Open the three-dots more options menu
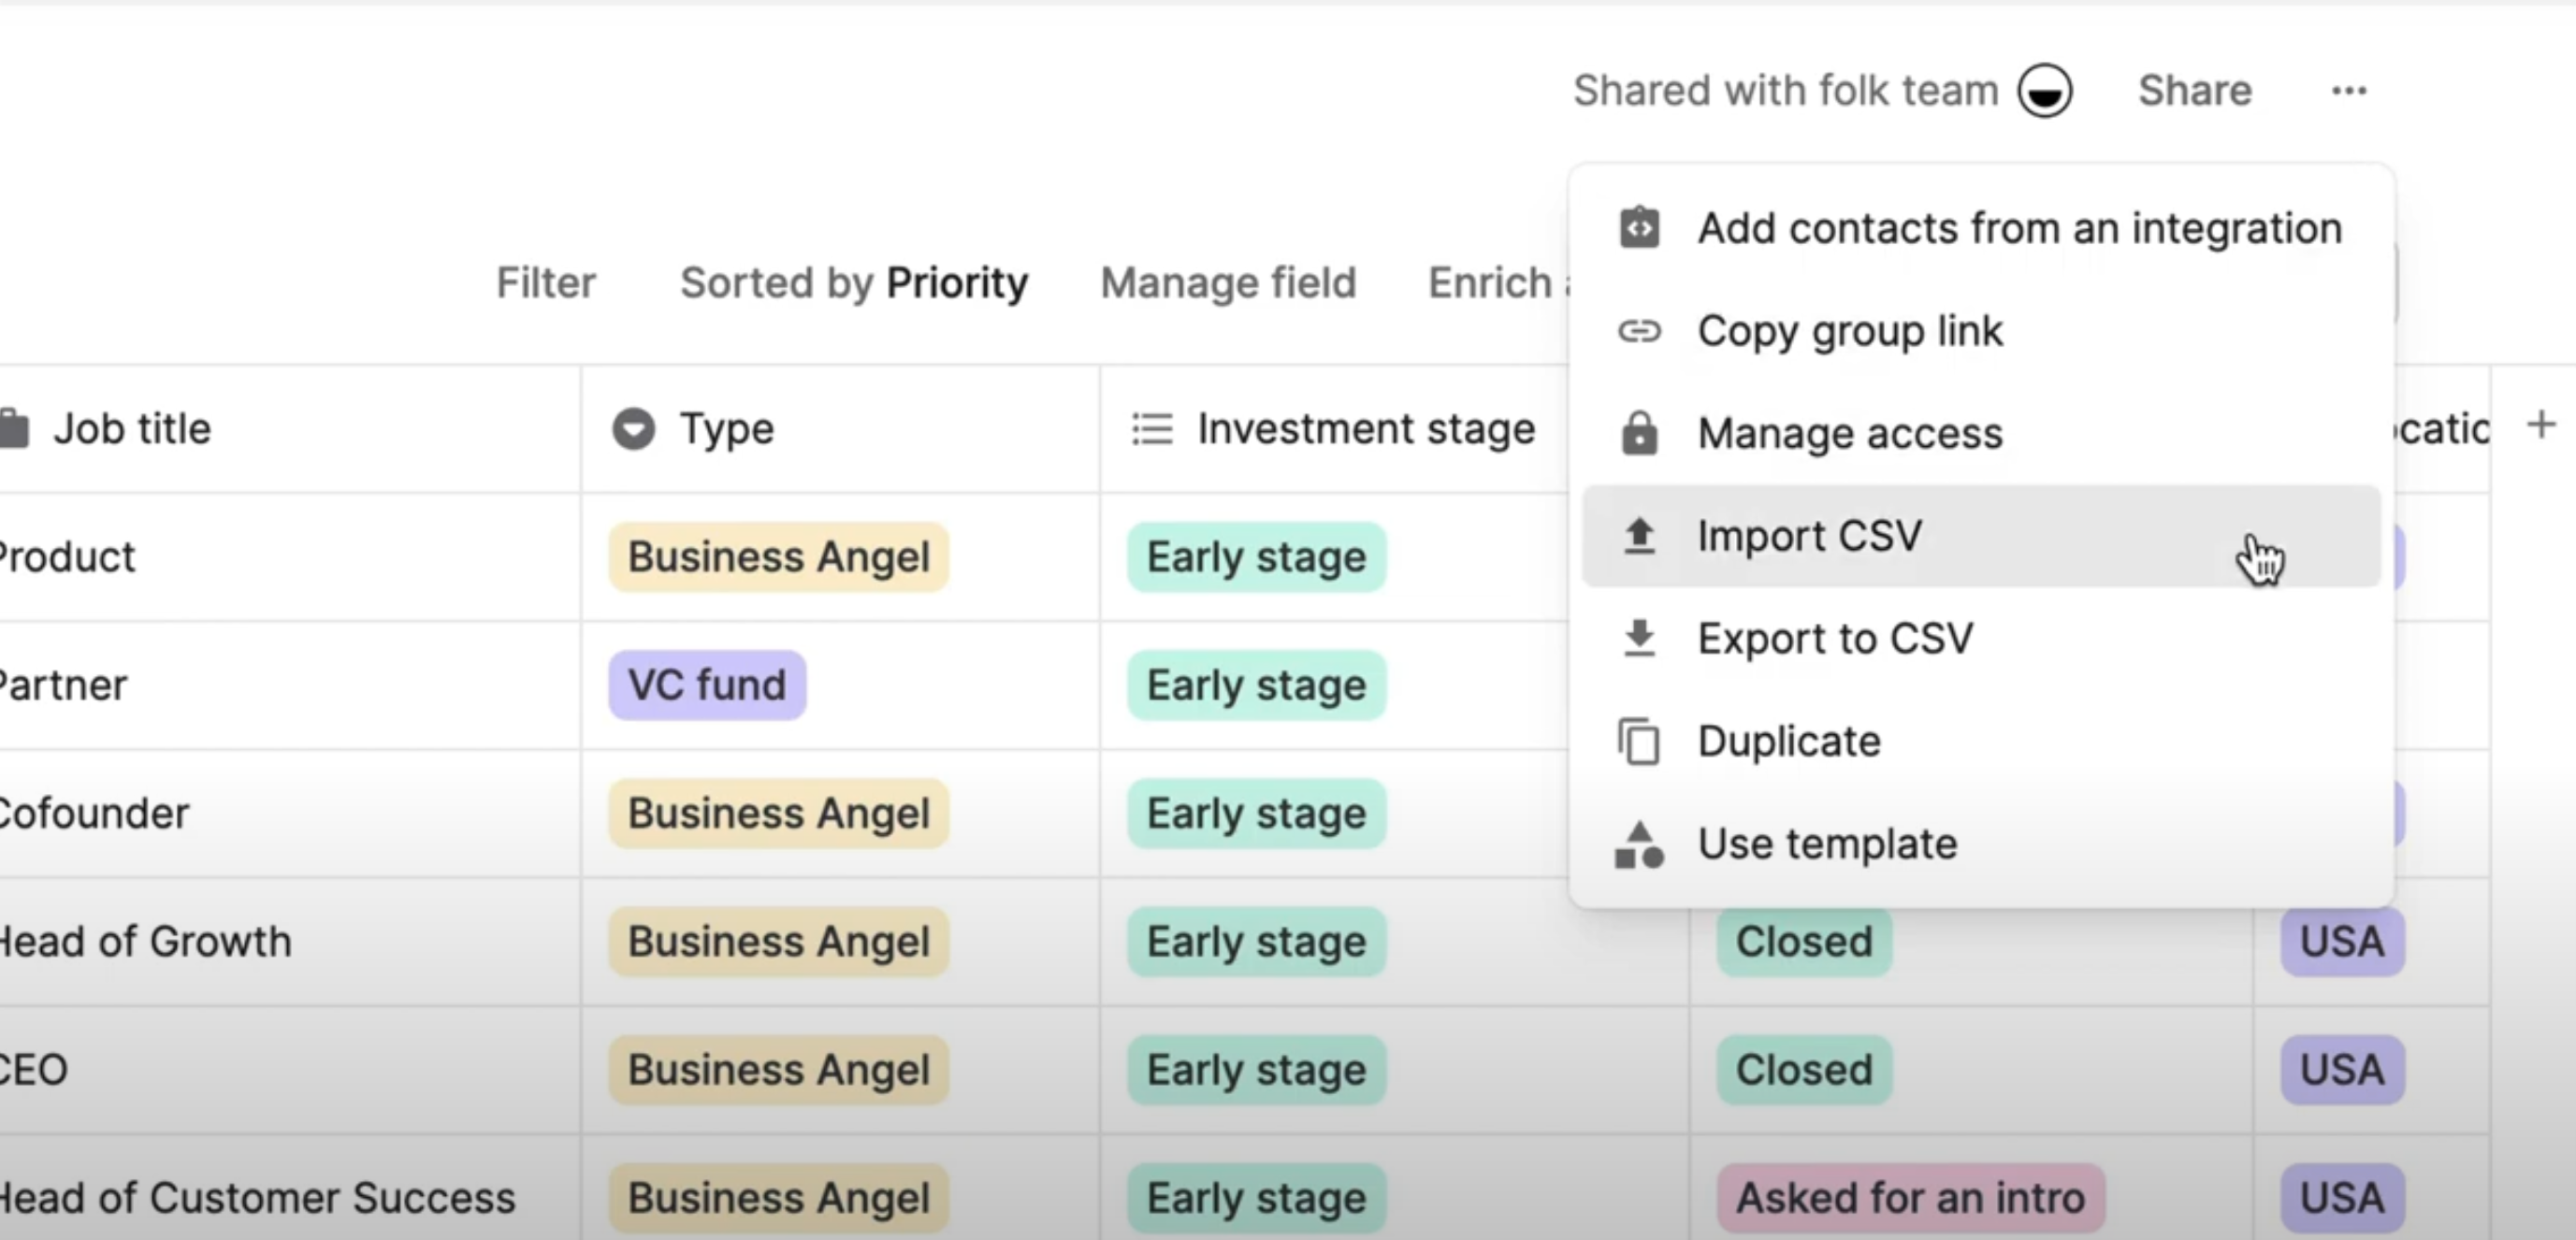 [2348, 91]
